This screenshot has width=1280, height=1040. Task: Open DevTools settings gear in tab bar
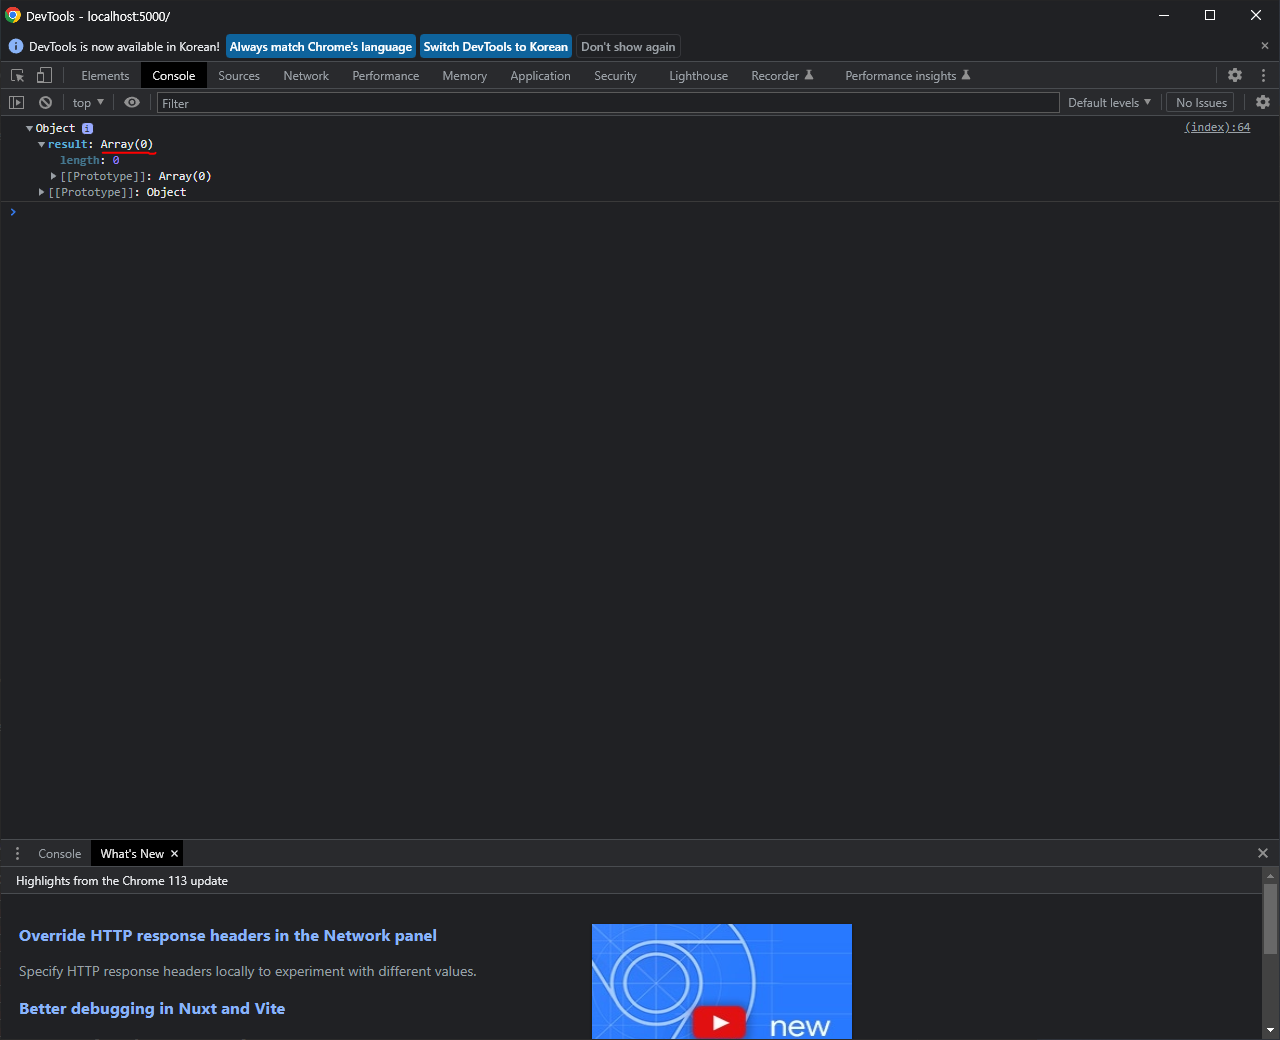point(1235,75)
